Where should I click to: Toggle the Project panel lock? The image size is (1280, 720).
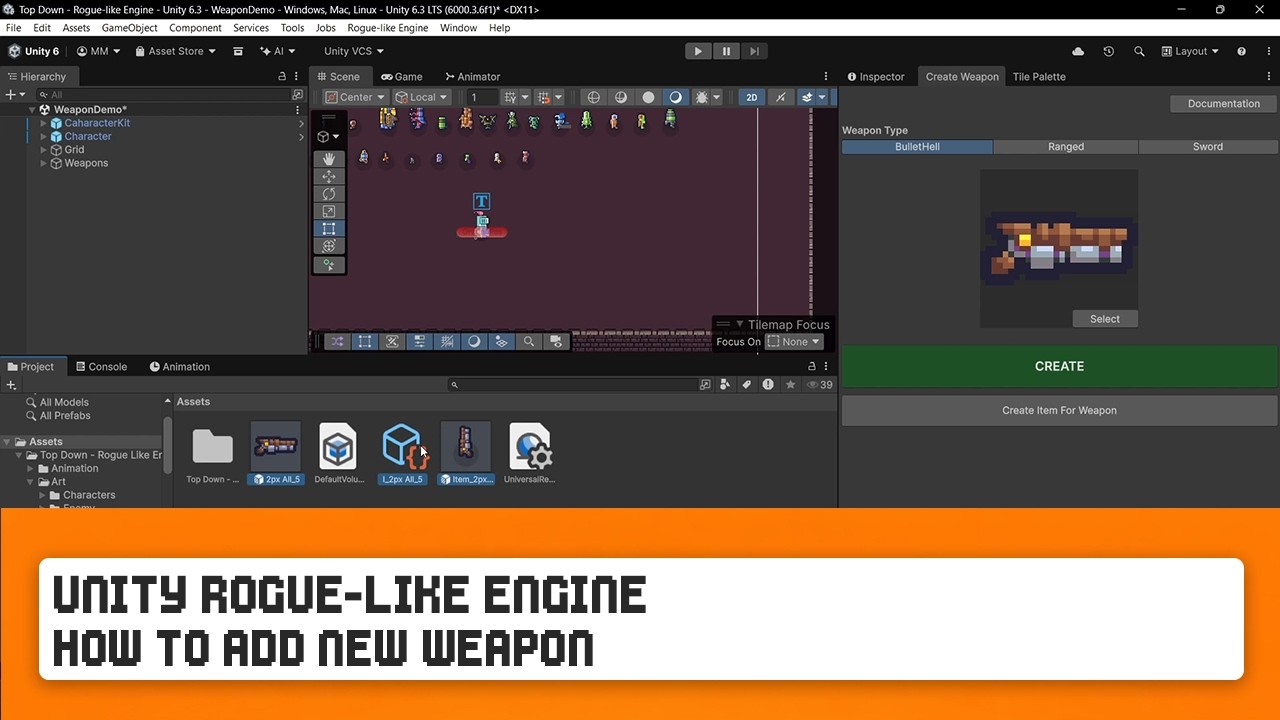[x=812, y=367]
